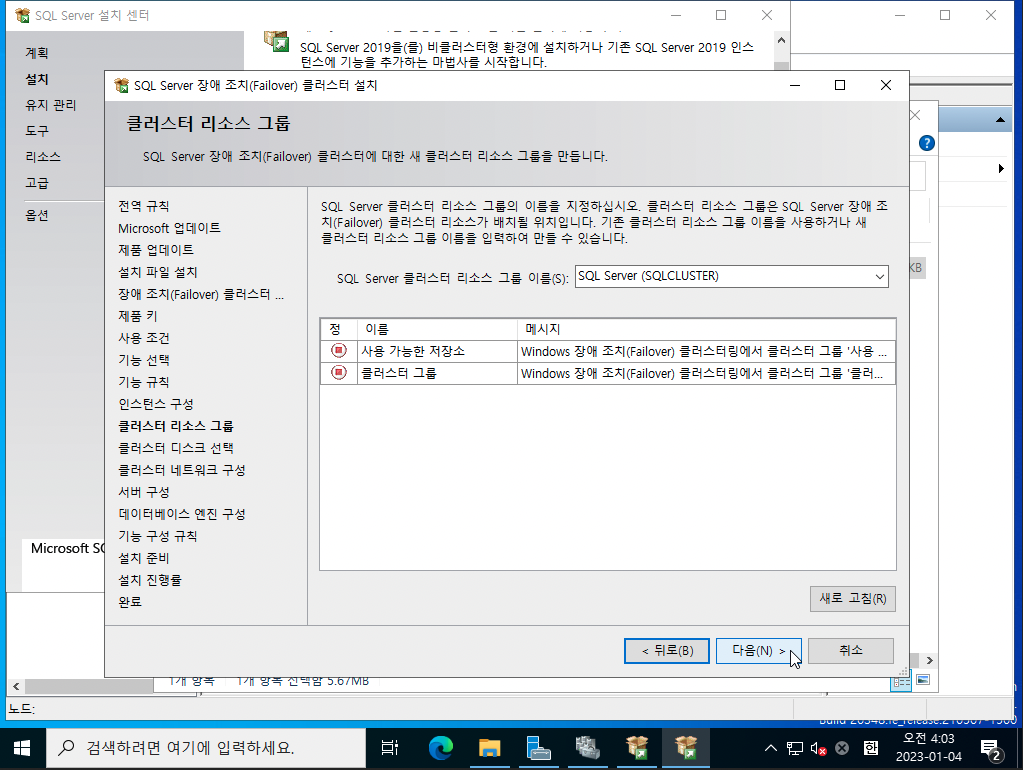Open Failover Cluster Manager taskbar icon
The image size is (1023, 770).
(x=587, y=748)
